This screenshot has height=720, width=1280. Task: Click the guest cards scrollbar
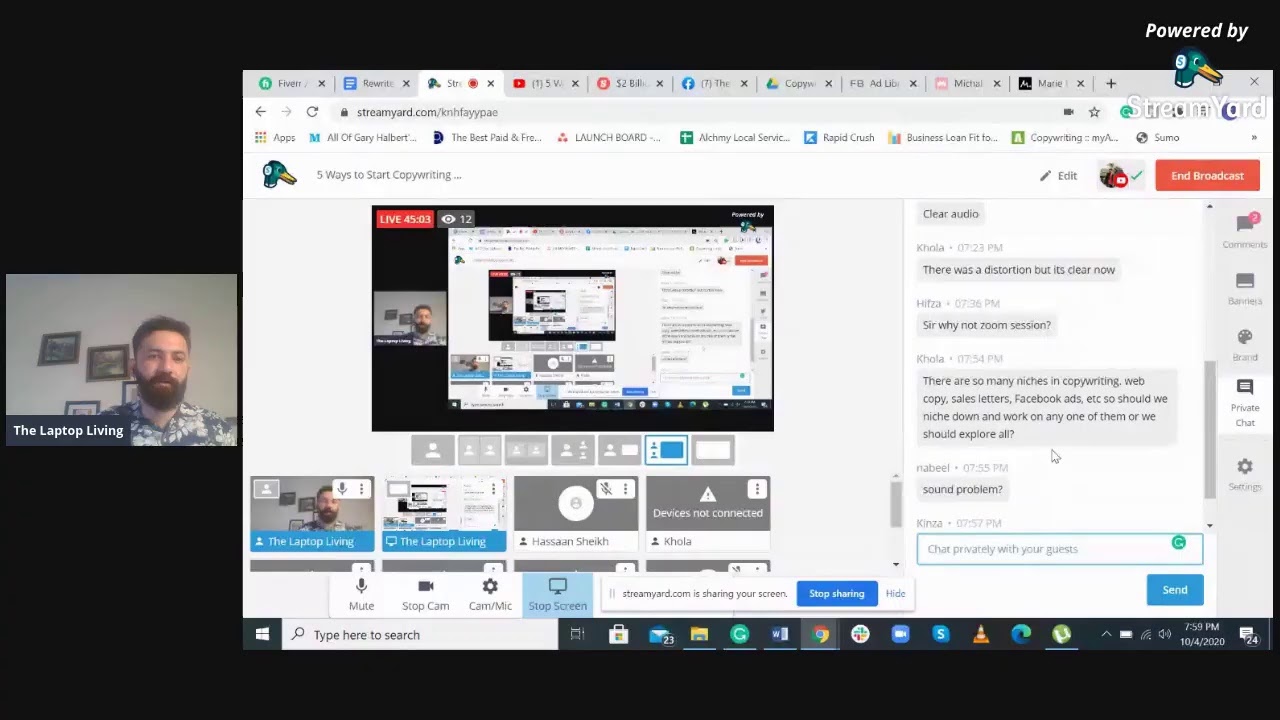point(896,505)
